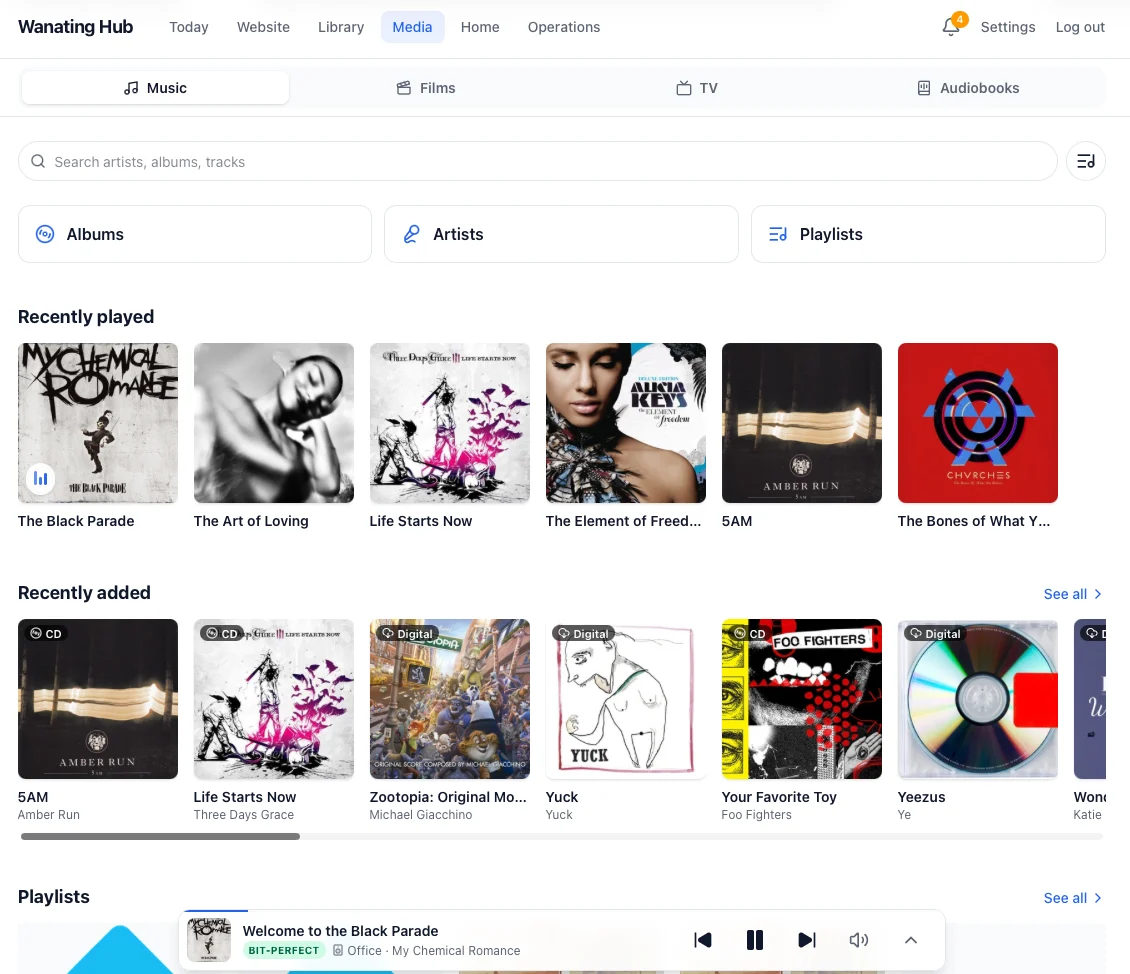Image resolution: width=1130 pixels, height=974 pixels.
Task: Click See all for Playlists
Action: (x=1072, y=898)
